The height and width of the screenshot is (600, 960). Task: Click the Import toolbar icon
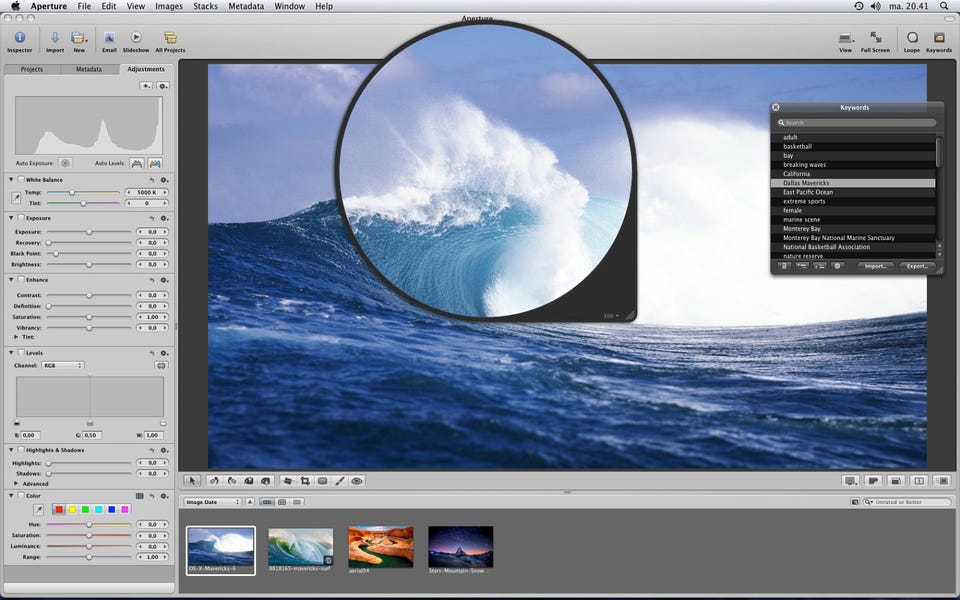(54, 38)
